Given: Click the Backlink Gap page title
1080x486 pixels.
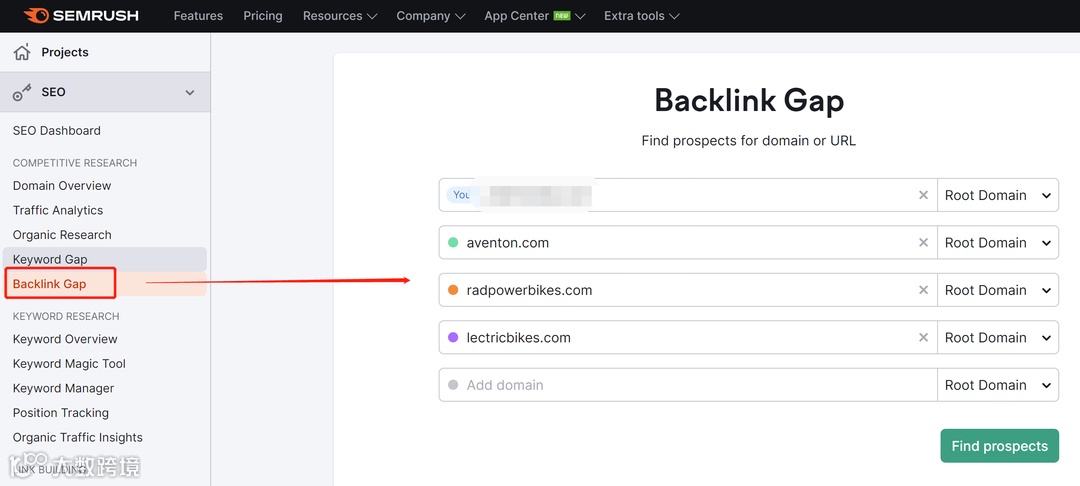Looking at the screenshot, I should 749,101.
